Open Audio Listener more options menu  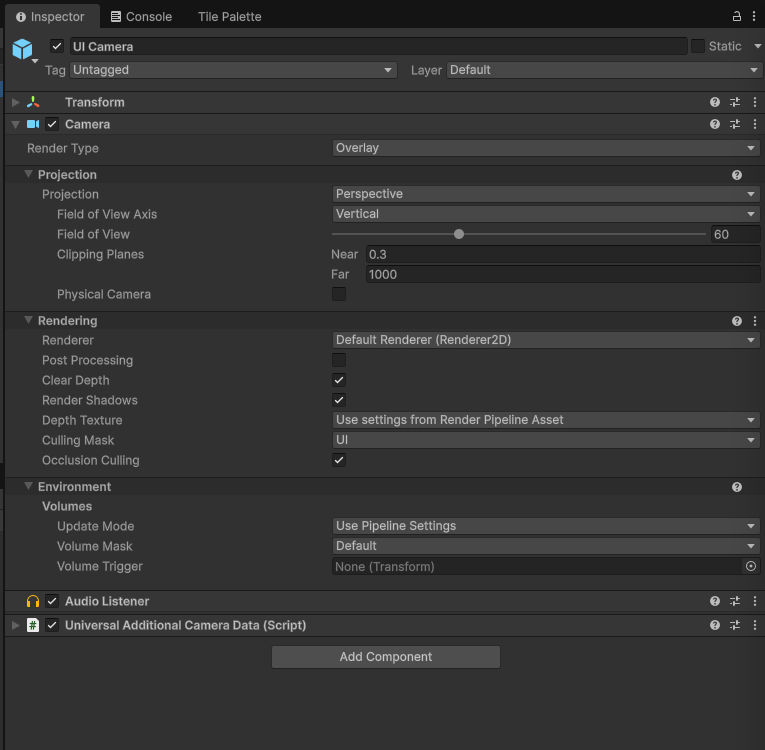click(x=755, y=602)
